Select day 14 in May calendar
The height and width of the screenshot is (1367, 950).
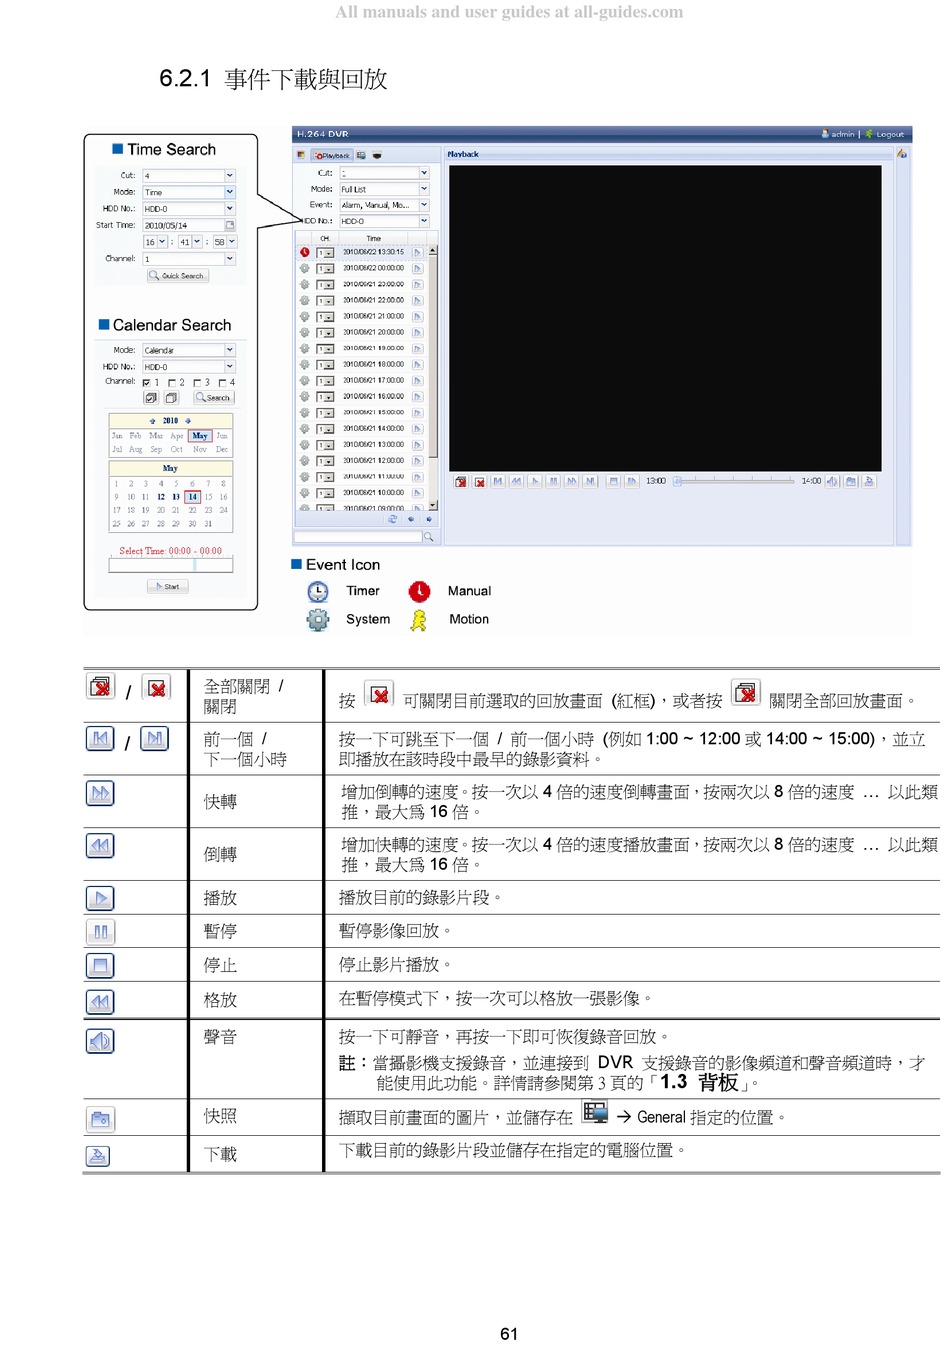click(x=192, y=497)
